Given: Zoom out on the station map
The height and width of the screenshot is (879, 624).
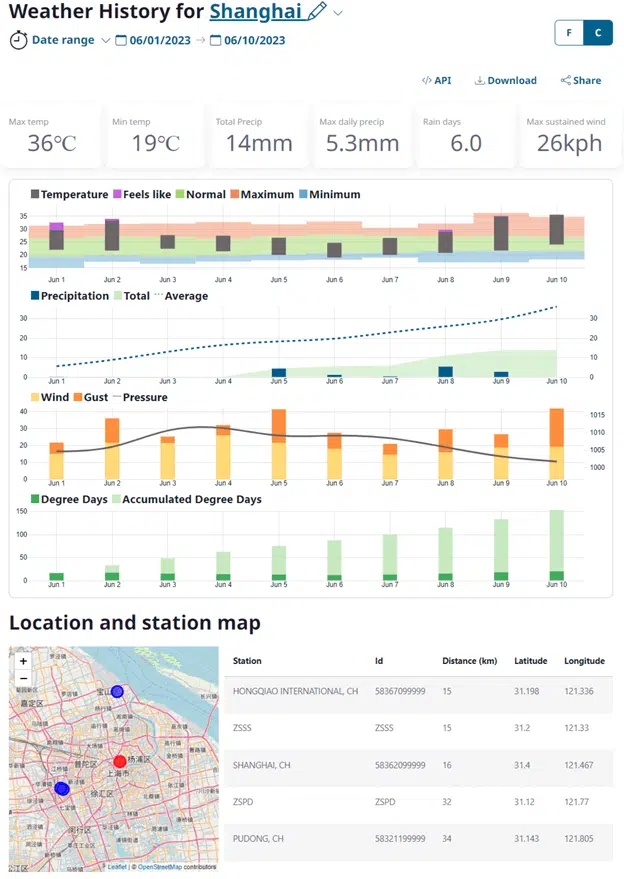Looking at the screenshot, I should [x=23, y=678].
